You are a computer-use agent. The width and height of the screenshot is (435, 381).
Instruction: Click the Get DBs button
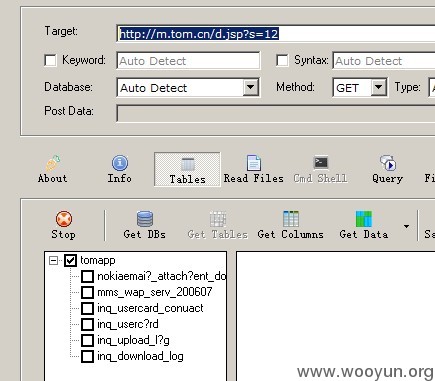tap(144, 225)
